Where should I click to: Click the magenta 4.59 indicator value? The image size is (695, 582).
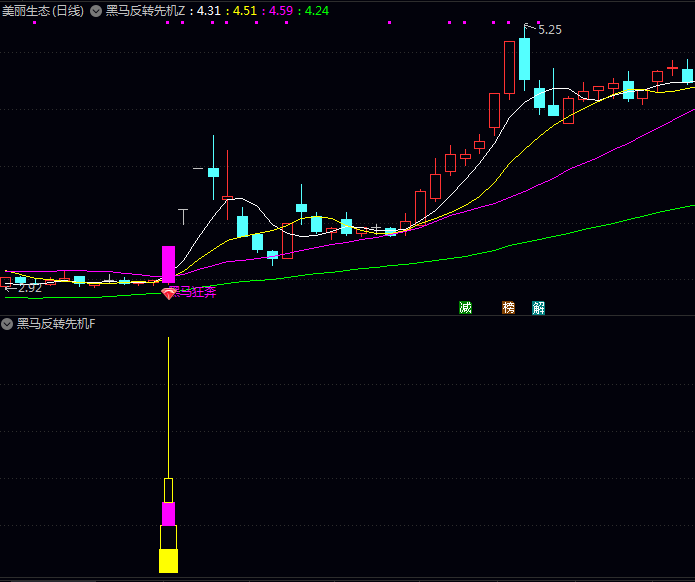coord(281,10)
